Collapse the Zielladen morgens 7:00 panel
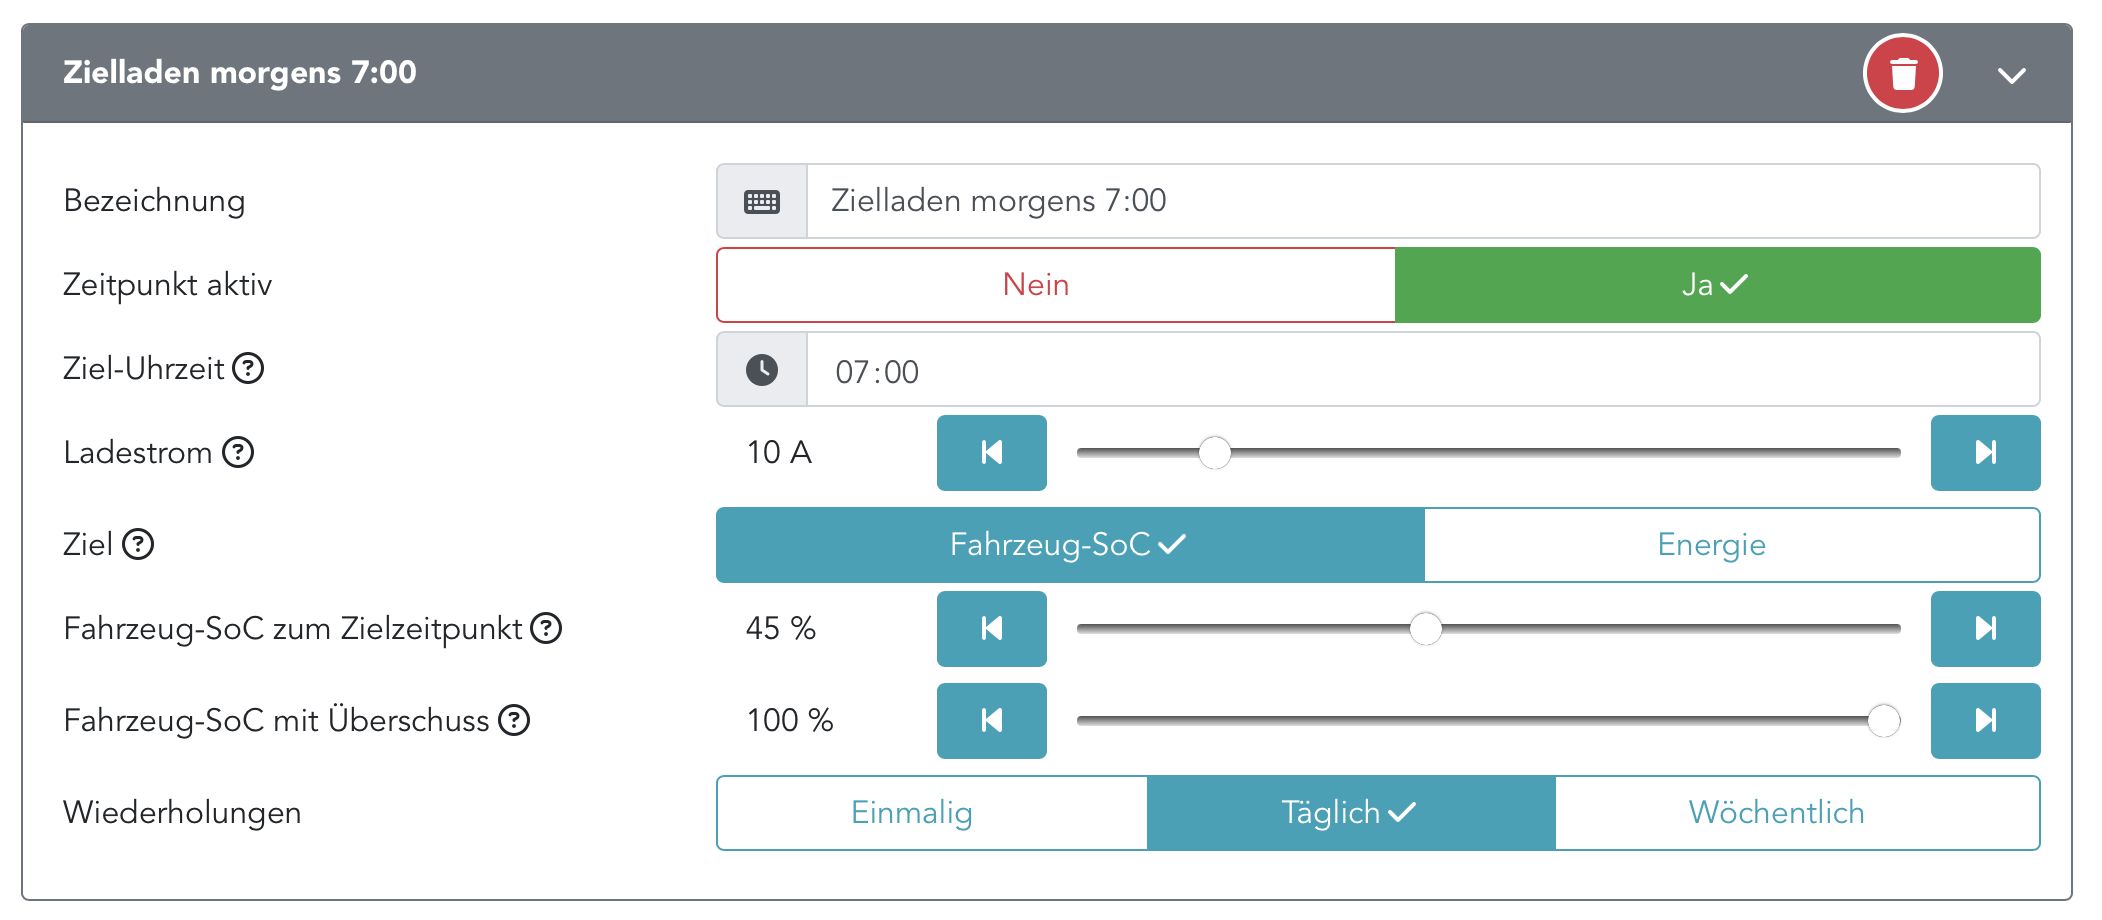 2011,76
